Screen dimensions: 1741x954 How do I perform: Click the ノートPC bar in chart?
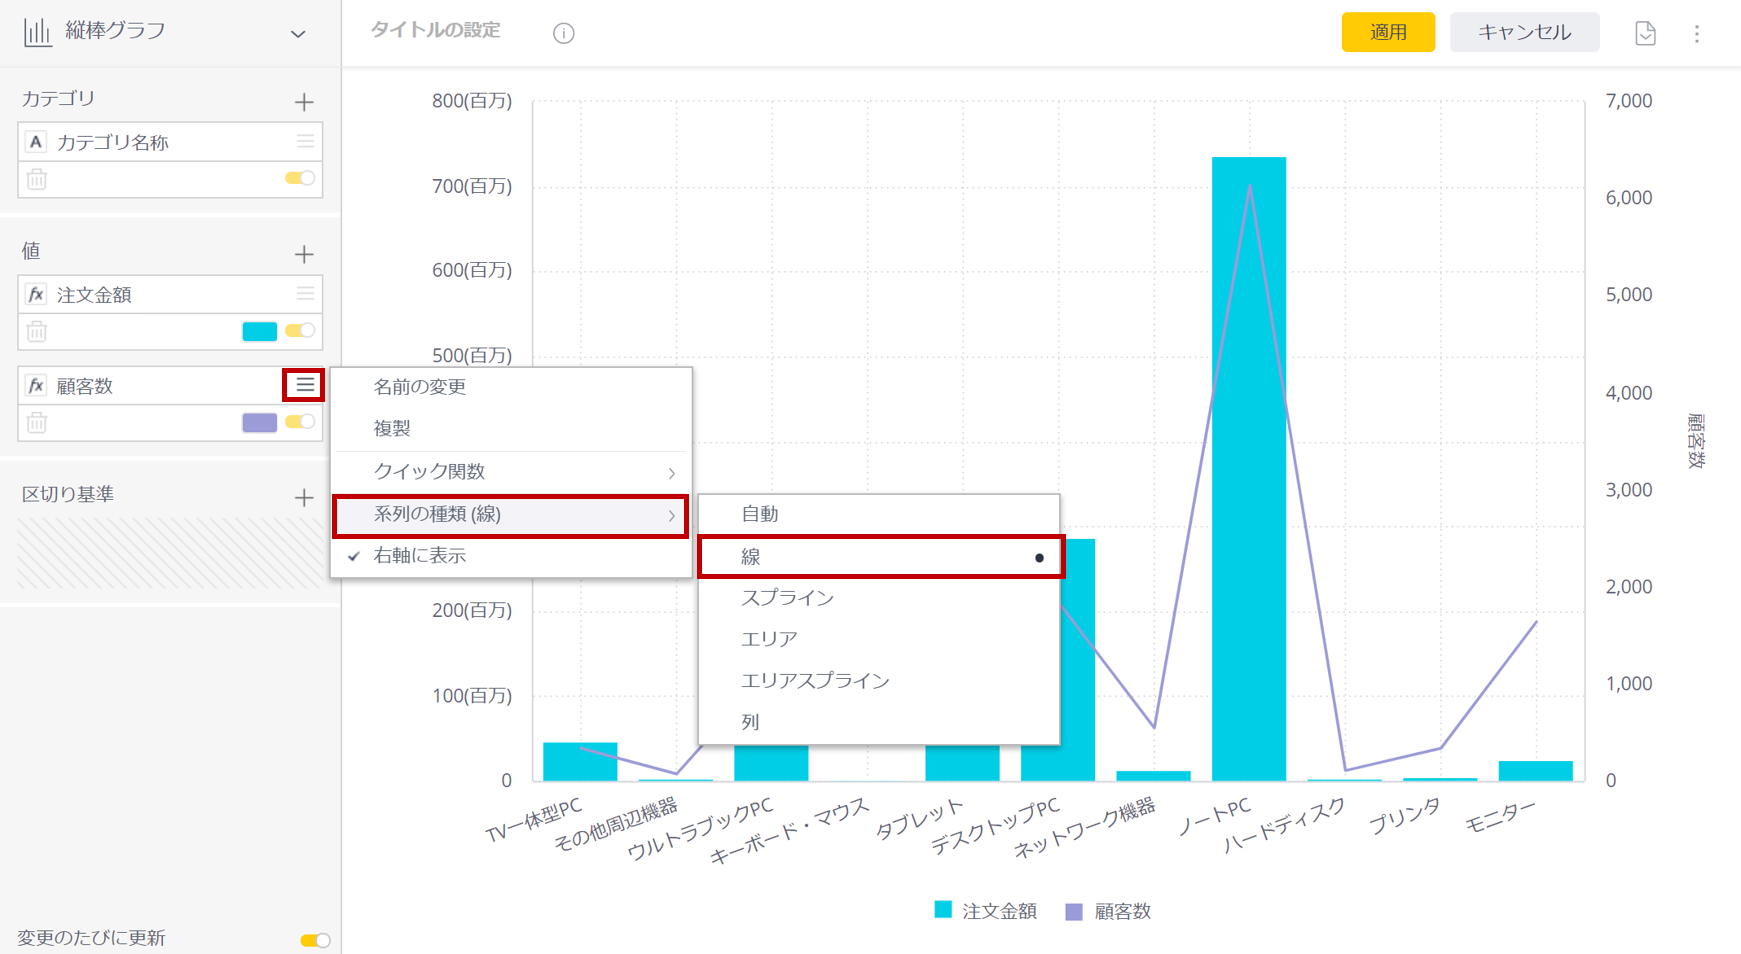[x=1249, y=468]
